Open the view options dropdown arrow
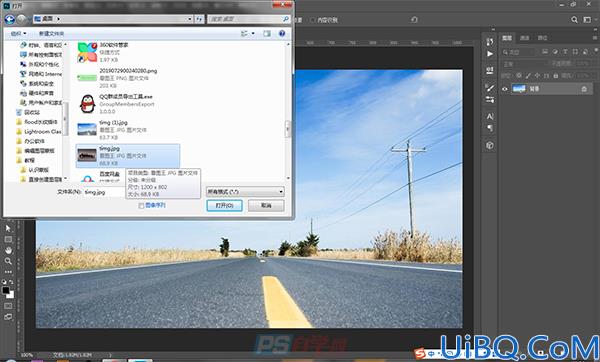Image resolution: width=600 pixels, height=362 pixels. click(253, 34)
